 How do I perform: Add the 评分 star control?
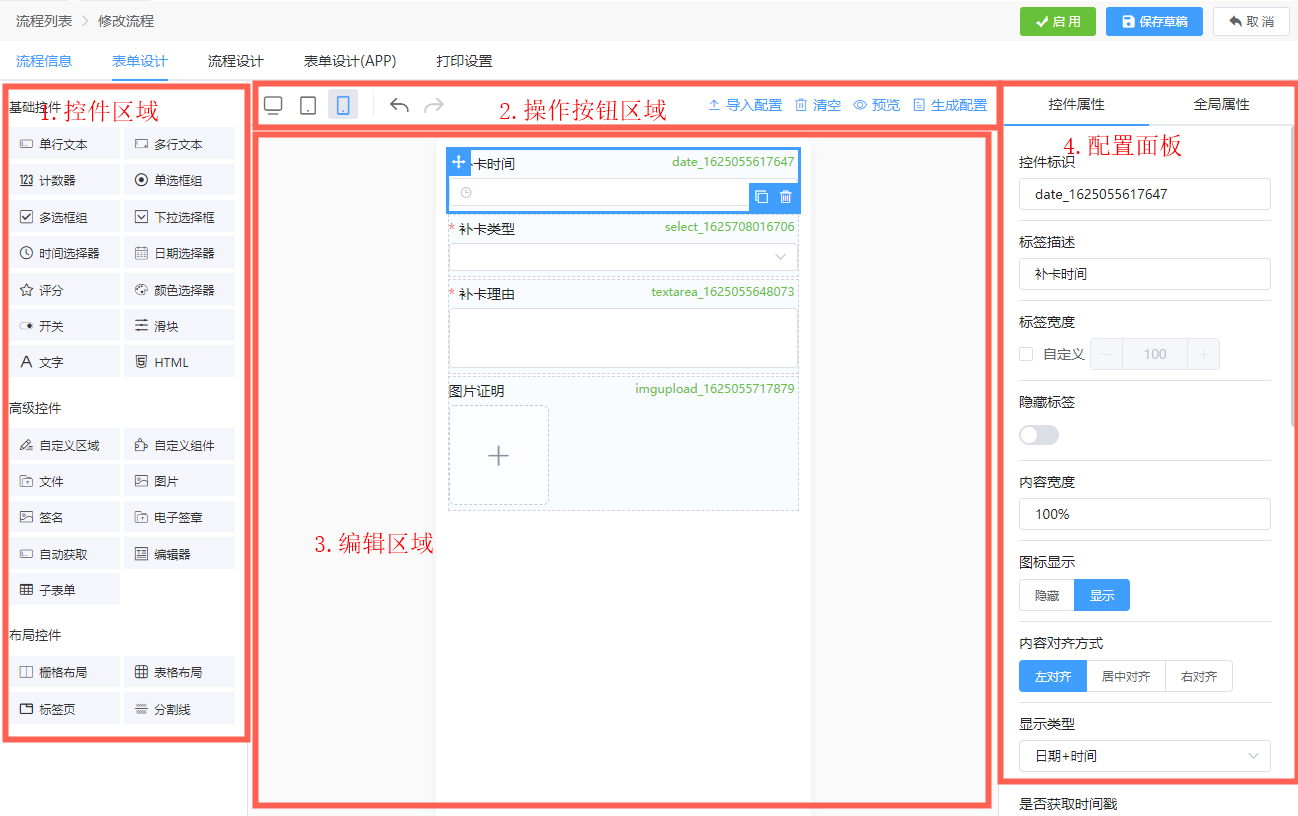click(x=63, y=290)
